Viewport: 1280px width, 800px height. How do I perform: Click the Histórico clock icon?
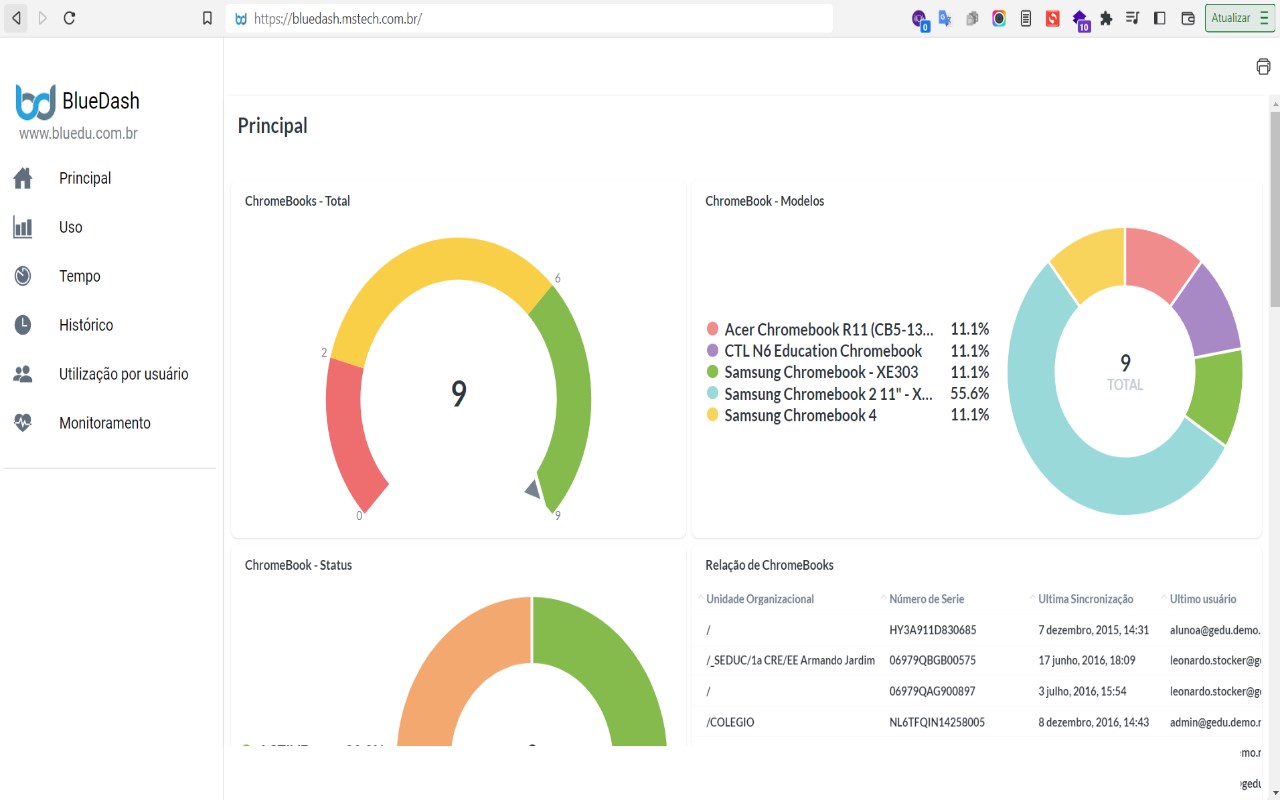pyautogui.click(x=23, y=325)
